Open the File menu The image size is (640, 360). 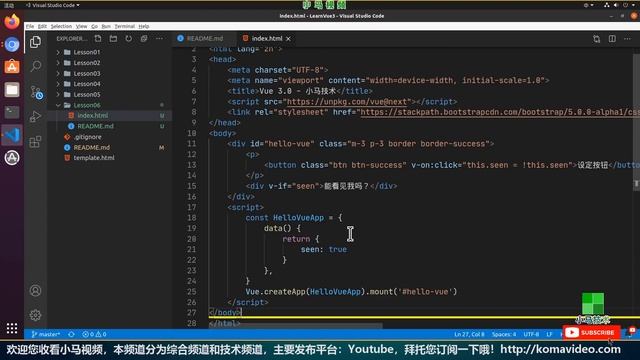[x=30, y=26]
